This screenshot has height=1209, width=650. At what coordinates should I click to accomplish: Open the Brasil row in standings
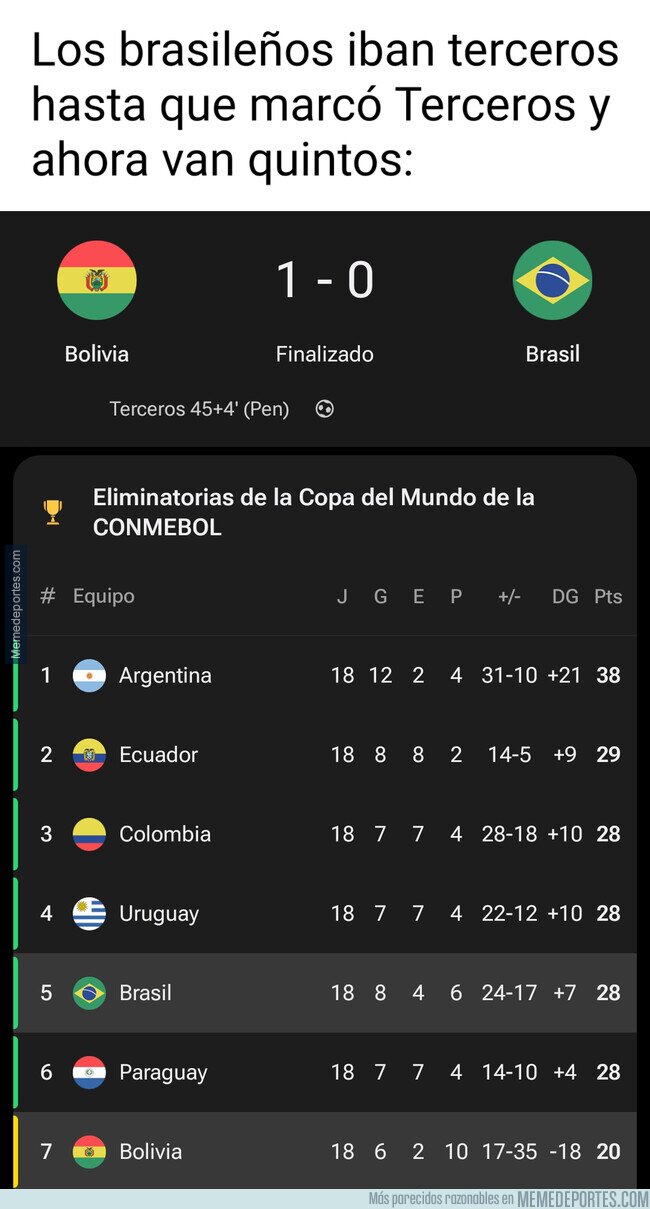[x=325, y=993]
